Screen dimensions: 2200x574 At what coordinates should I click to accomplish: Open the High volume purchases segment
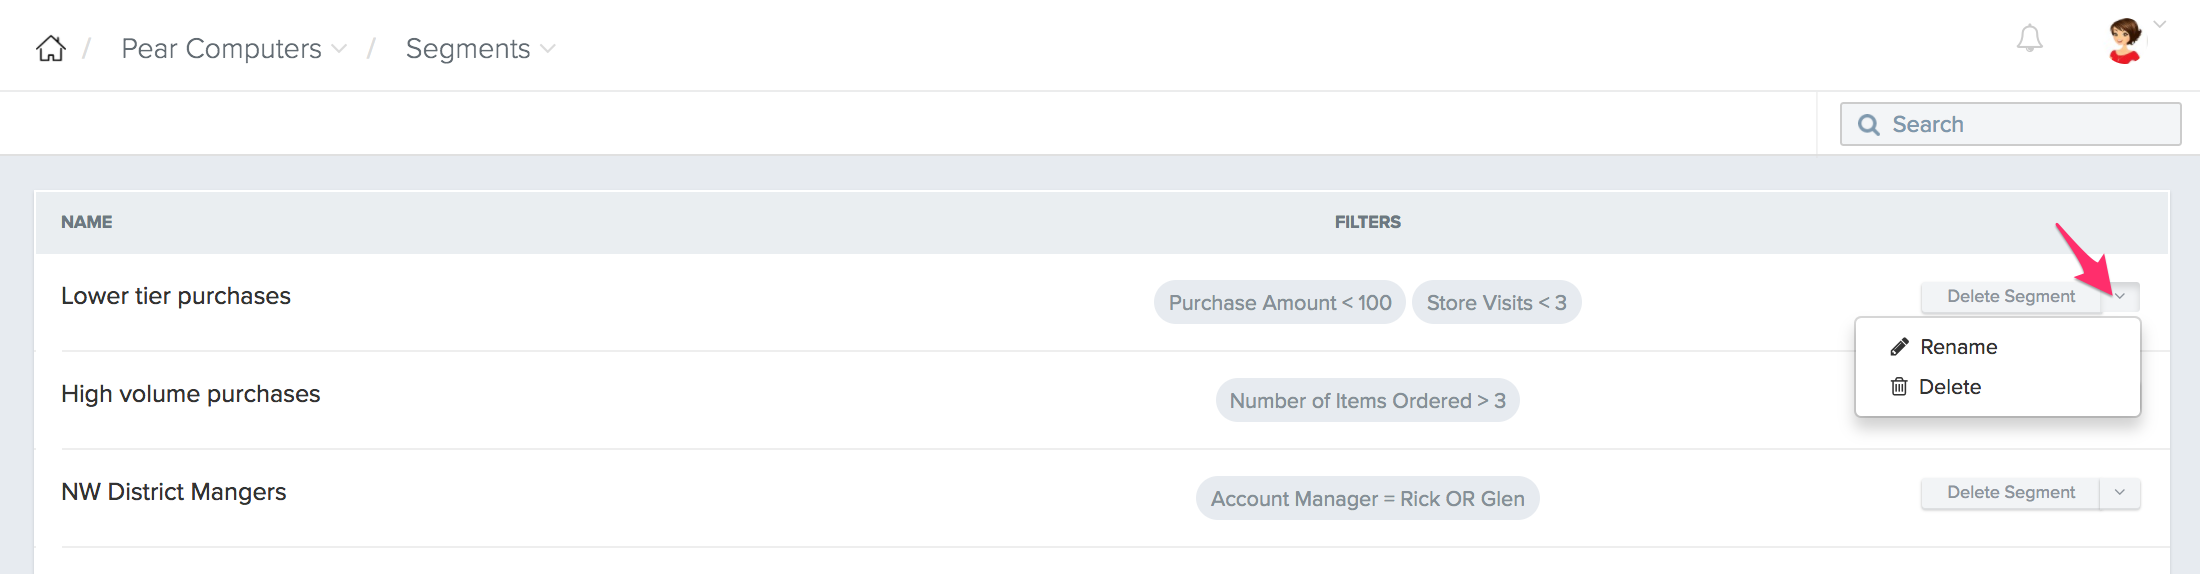click(x=191, y=394)
